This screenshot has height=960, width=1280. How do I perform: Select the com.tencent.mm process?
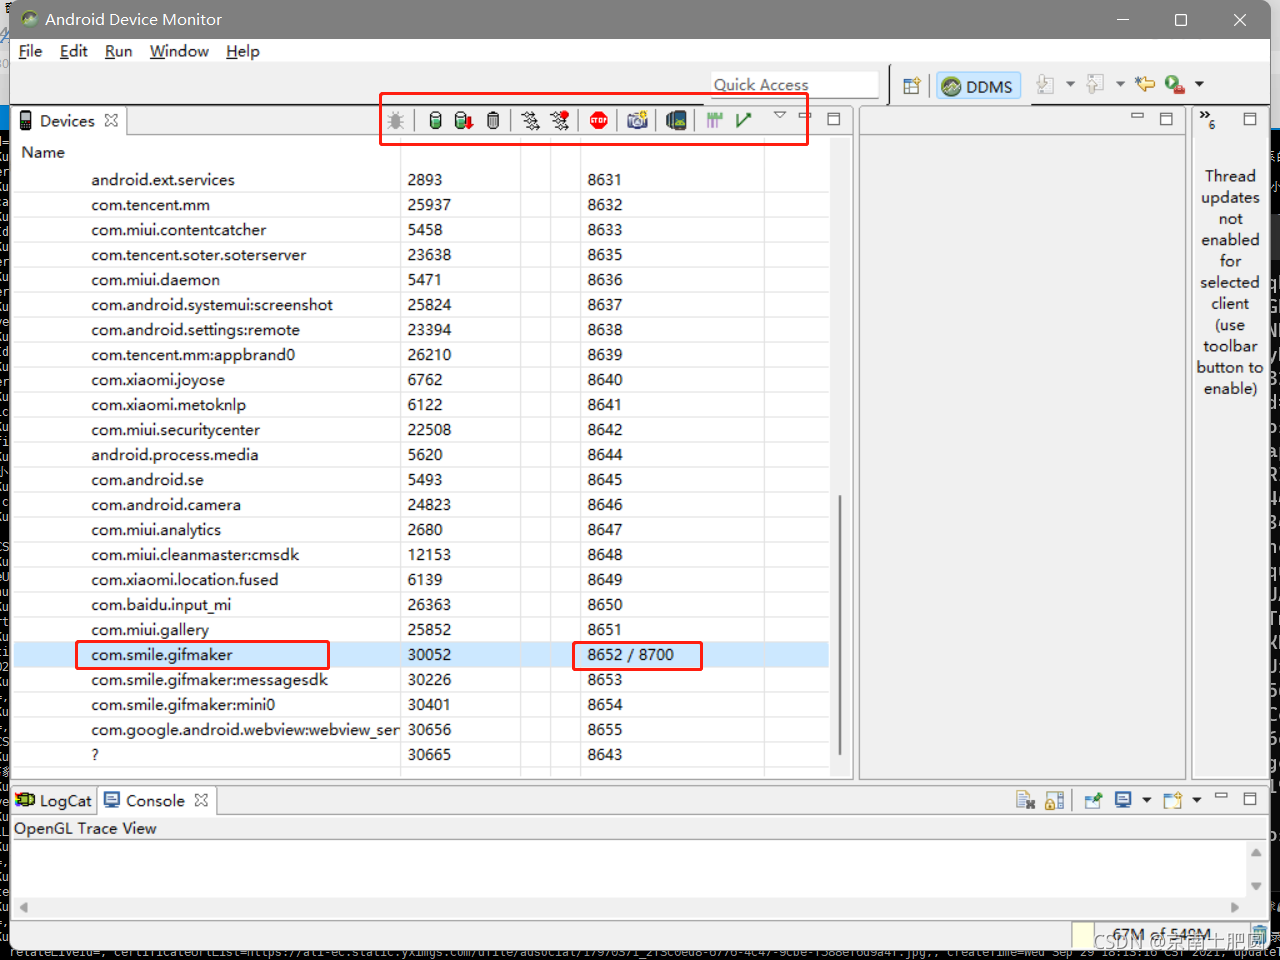coord(150,205)
